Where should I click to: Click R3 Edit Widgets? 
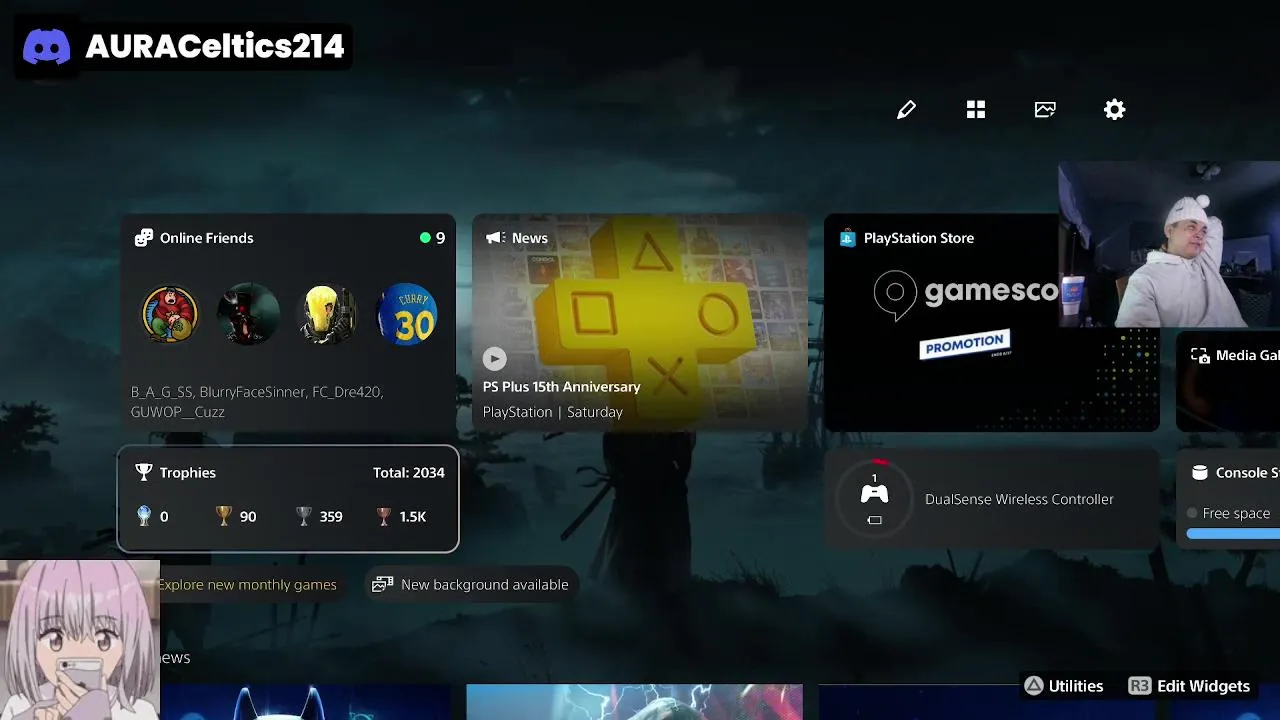1189,686
